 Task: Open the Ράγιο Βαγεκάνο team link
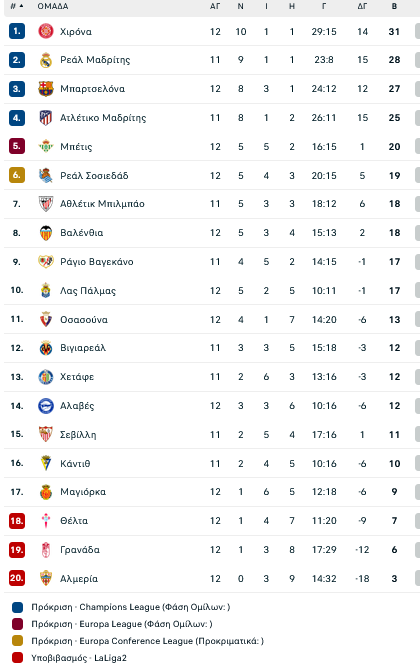click(96, 262)
